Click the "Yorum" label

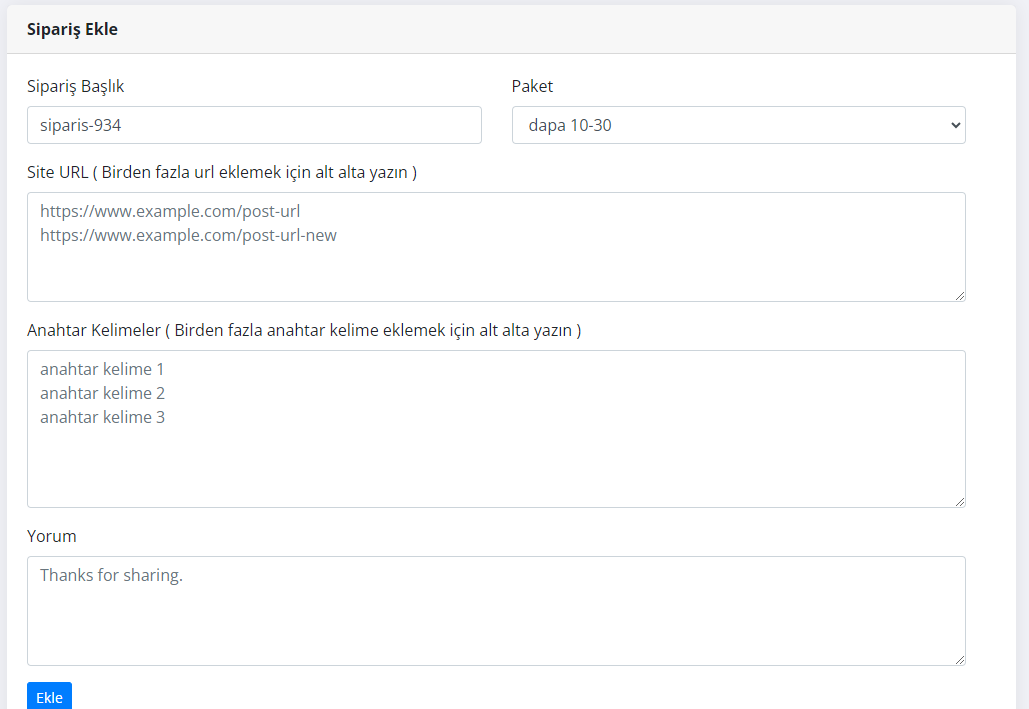click(52, 536)
